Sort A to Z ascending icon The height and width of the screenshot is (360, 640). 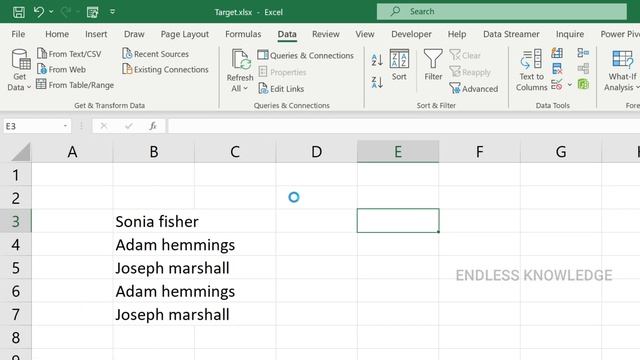pos(377,60)
